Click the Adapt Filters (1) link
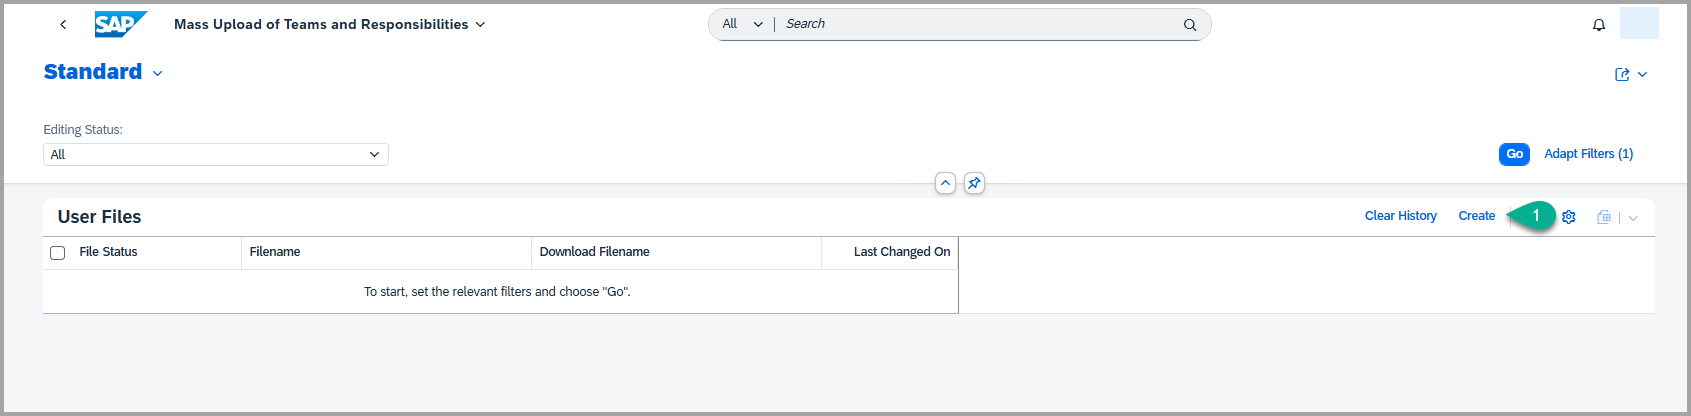Screen dimensions: 1691x416 [x=1588, y=154]
